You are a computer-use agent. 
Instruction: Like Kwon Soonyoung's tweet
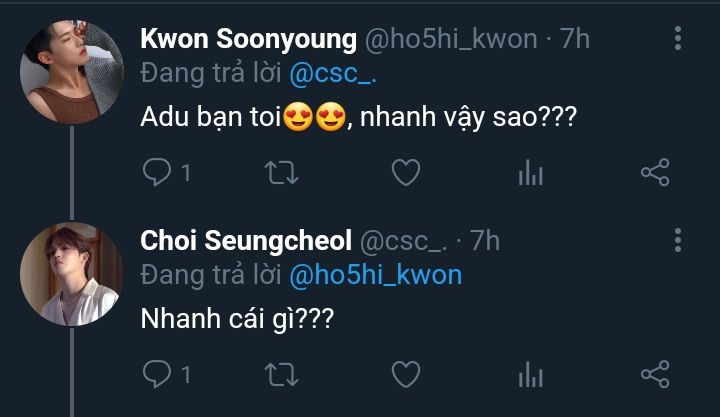pos(404,173)
